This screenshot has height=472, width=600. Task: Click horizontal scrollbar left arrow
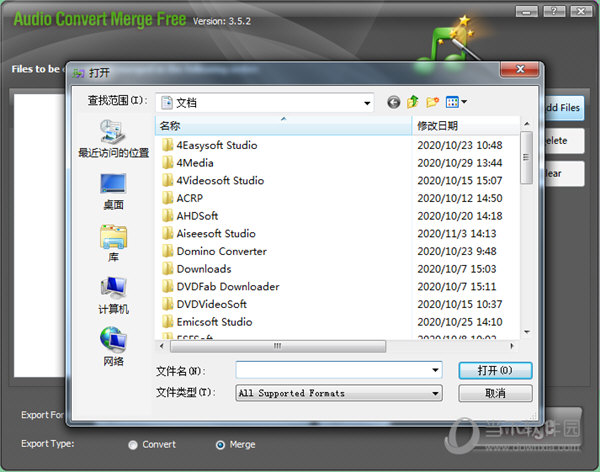click(161, 346)
